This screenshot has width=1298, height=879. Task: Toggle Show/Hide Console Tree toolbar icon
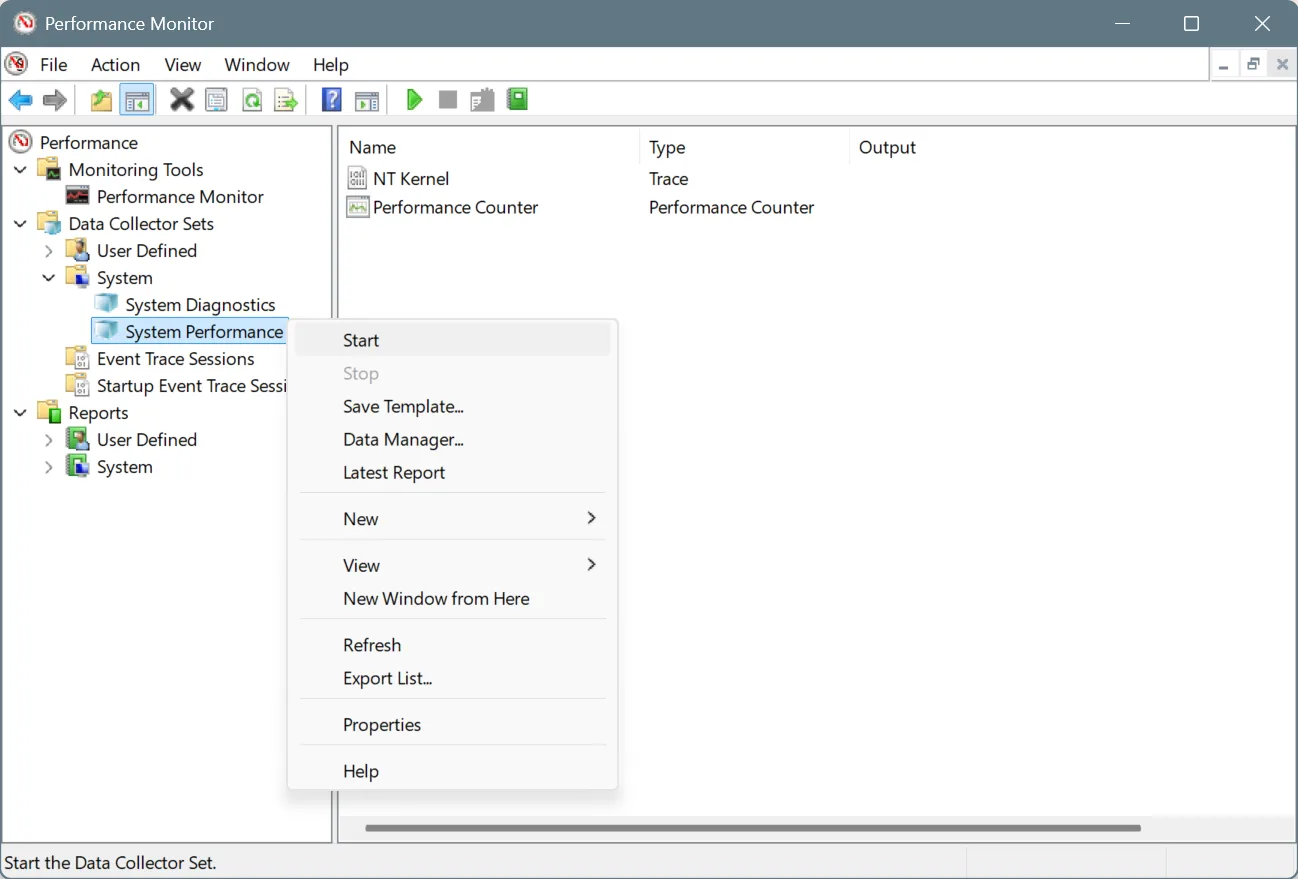(137, 100)
